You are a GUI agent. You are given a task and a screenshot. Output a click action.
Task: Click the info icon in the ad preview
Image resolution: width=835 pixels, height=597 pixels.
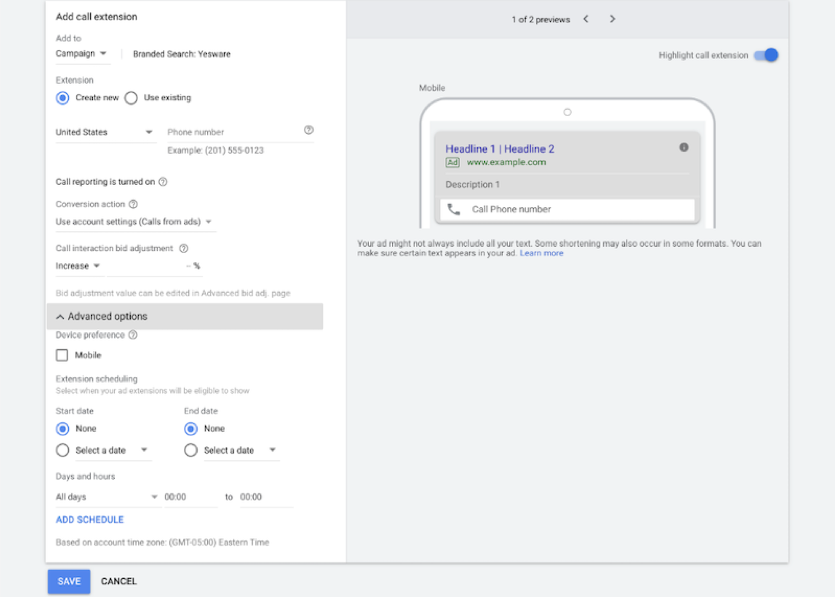coord(684,148)
